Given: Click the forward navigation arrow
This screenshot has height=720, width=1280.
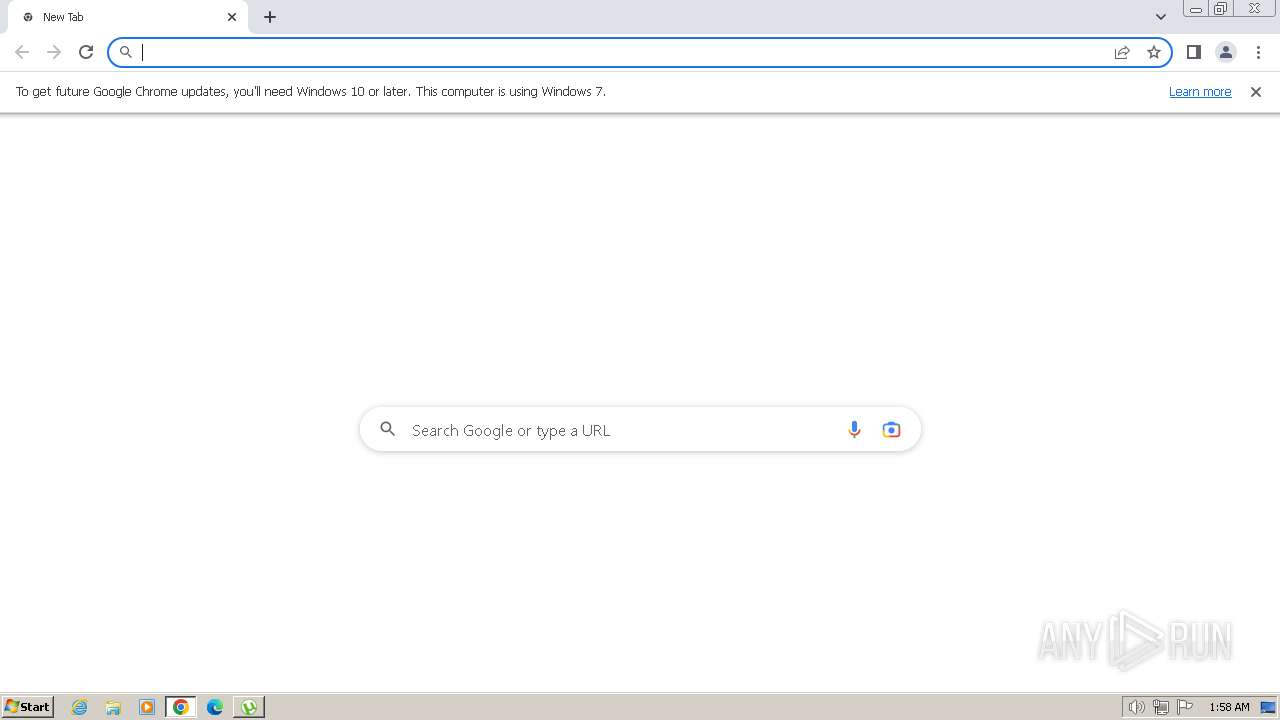Looking at the screenshot, I should [54, 52].
